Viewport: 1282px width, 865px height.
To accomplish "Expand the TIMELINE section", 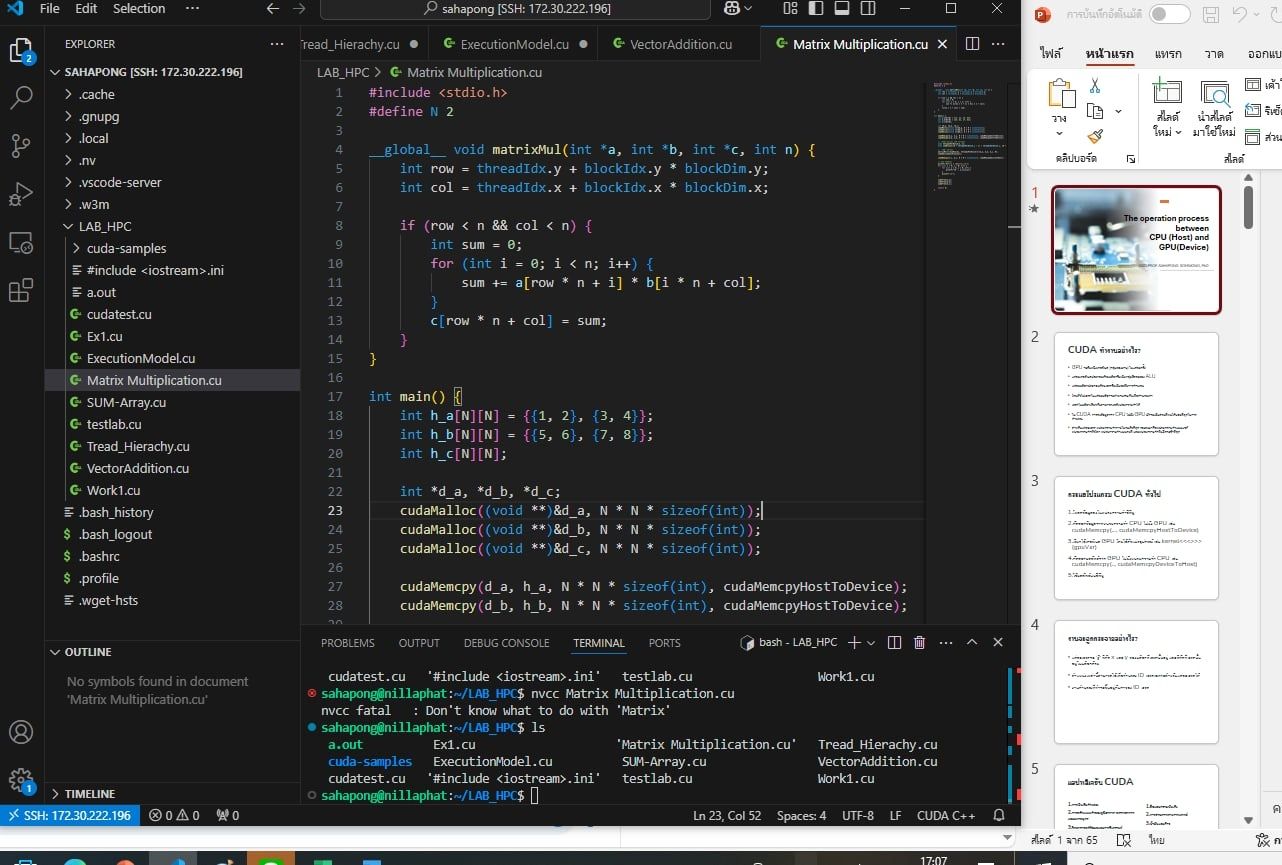I will [90, 794].
